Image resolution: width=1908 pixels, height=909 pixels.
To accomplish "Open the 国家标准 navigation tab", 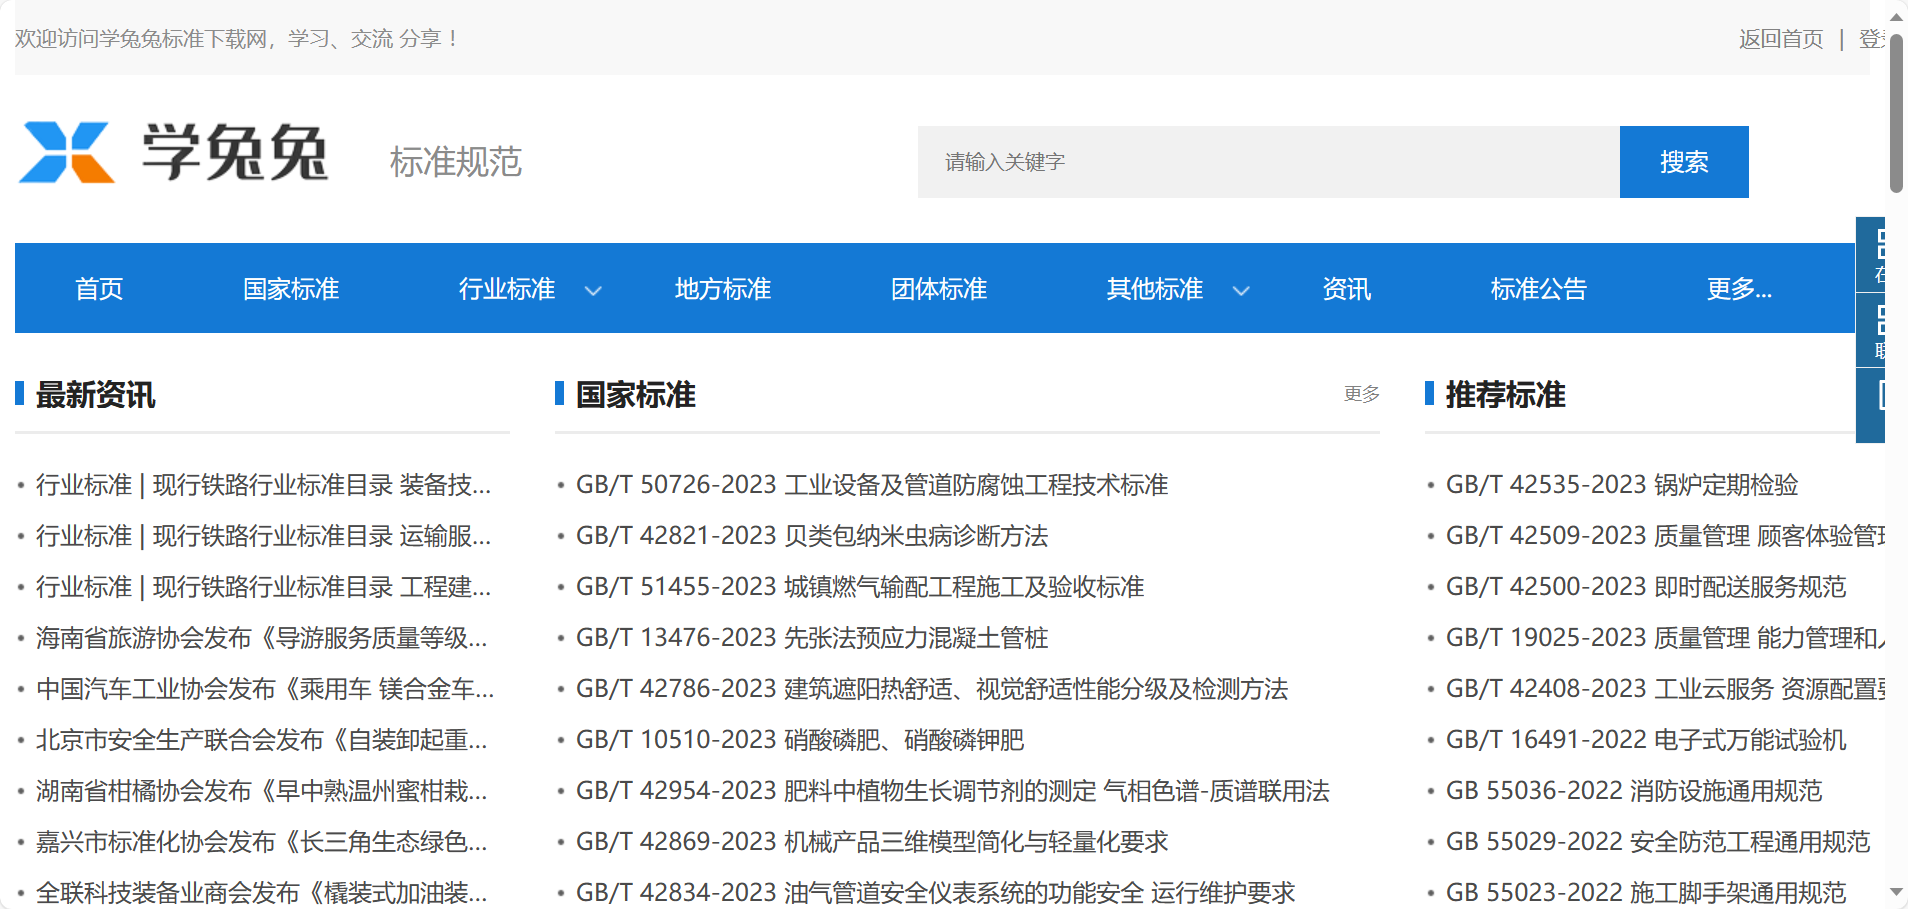I will [291, 289].
